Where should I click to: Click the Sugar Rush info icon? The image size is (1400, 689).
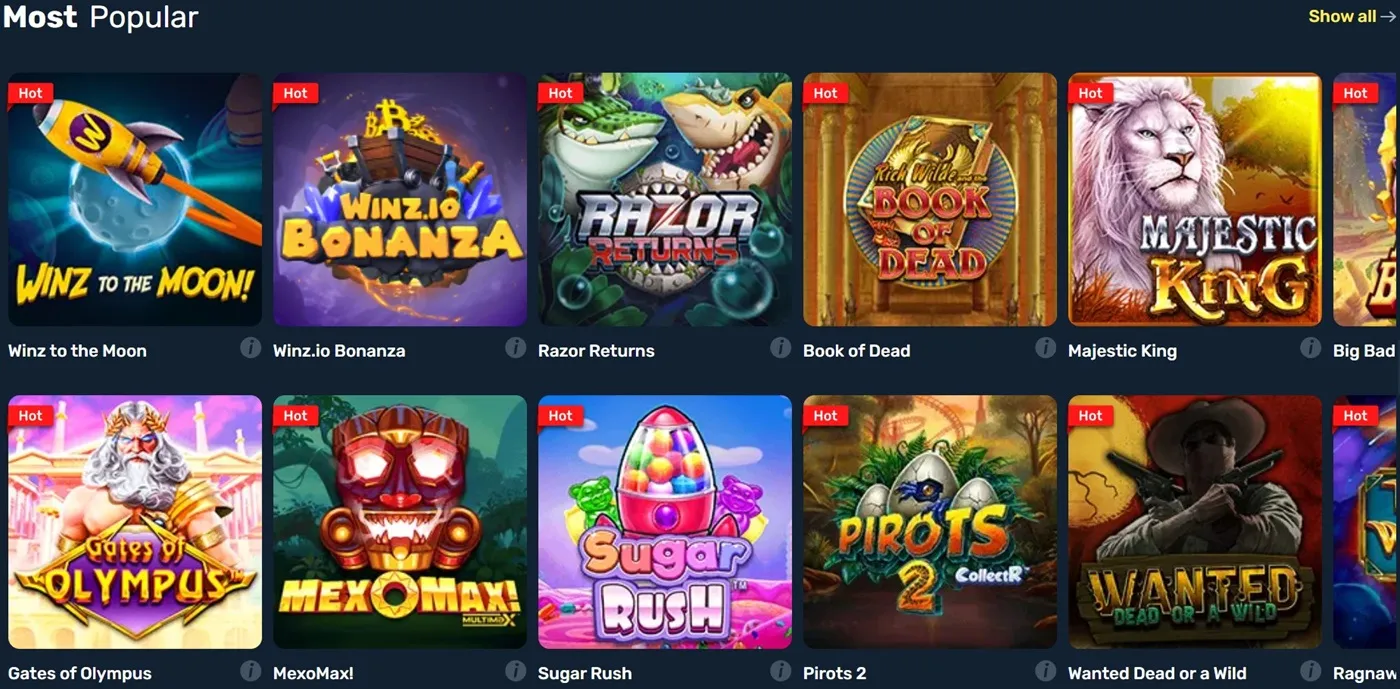[x=780, y=671]
